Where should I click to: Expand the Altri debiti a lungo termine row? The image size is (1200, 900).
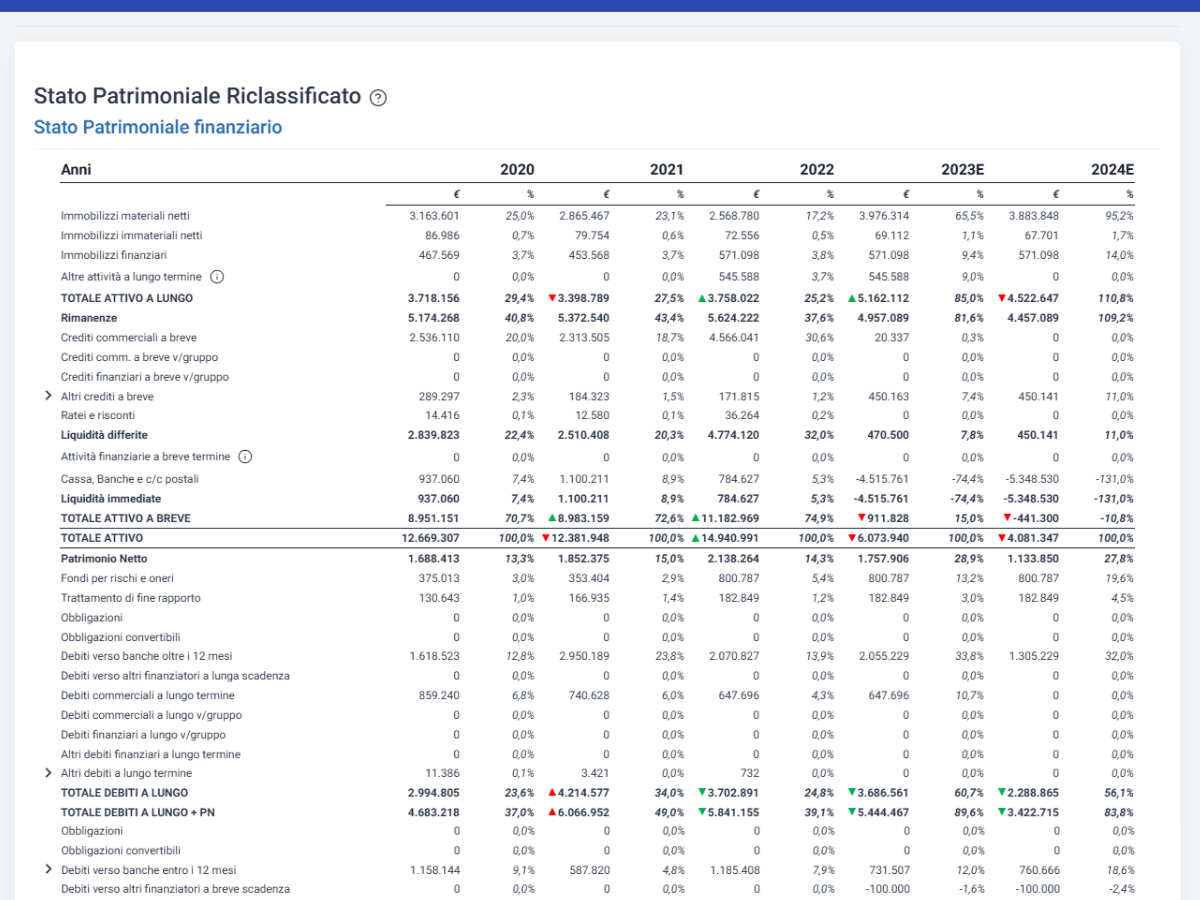pyautogui.click(x=48, y=773)
